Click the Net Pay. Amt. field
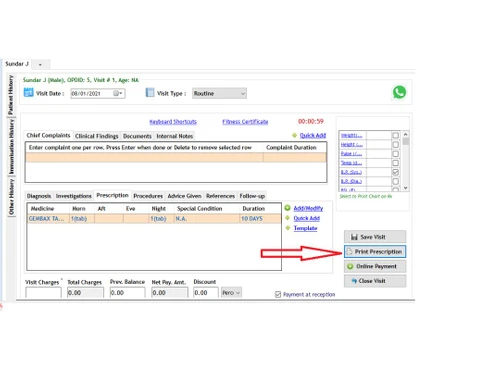The height and width of the screenshot is (375, 500). [x=169, y=293]
